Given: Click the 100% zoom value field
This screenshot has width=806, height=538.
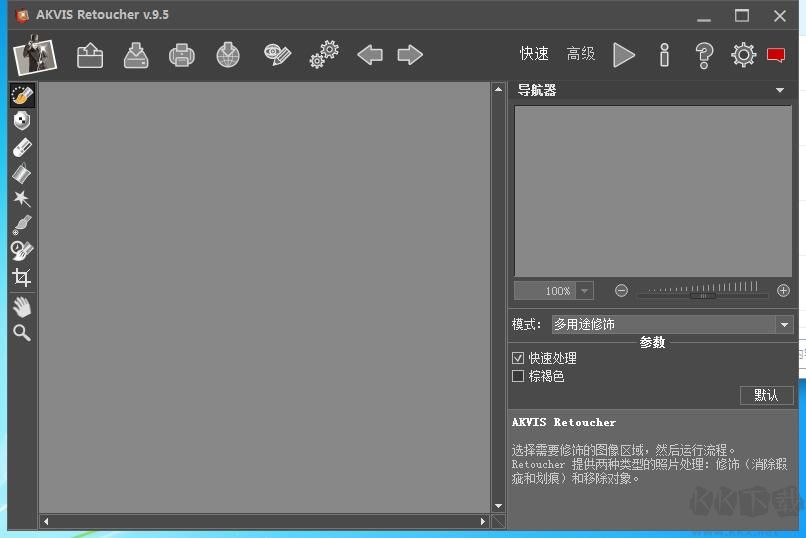Looking at the screenshot, I should point(545,291).
